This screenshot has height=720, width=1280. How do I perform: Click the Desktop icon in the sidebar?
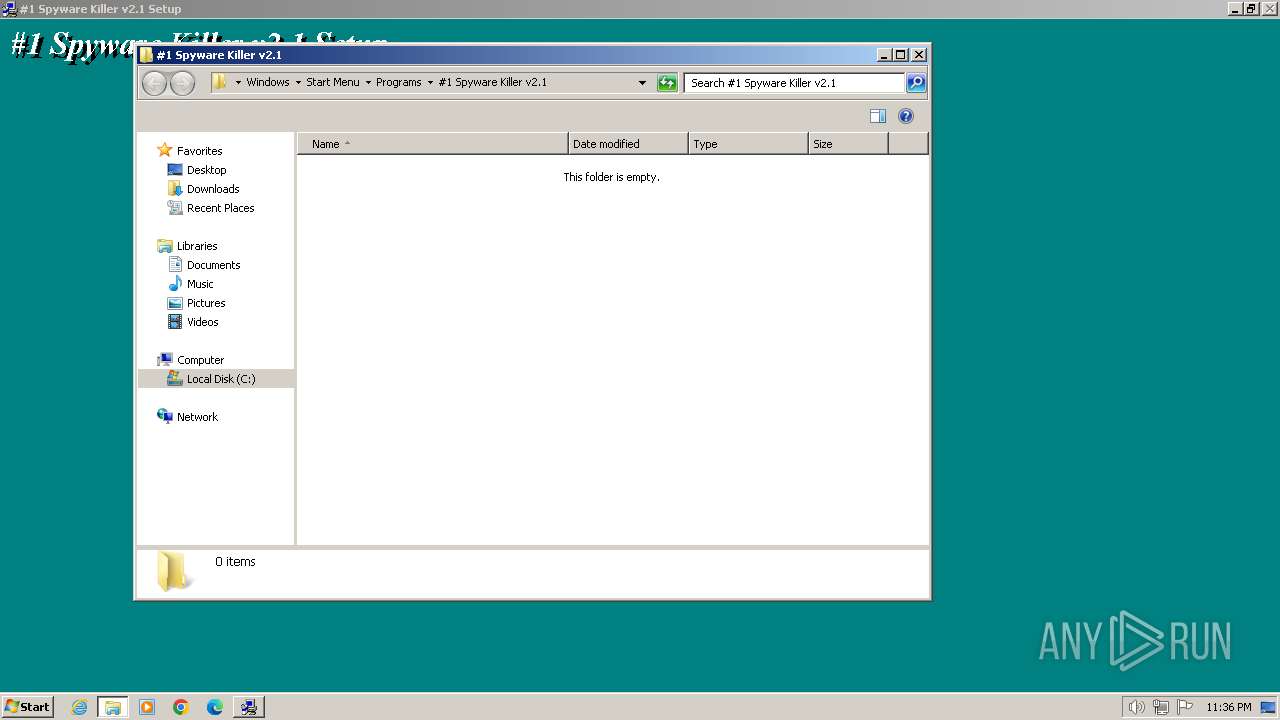click(x=175, y=170)
